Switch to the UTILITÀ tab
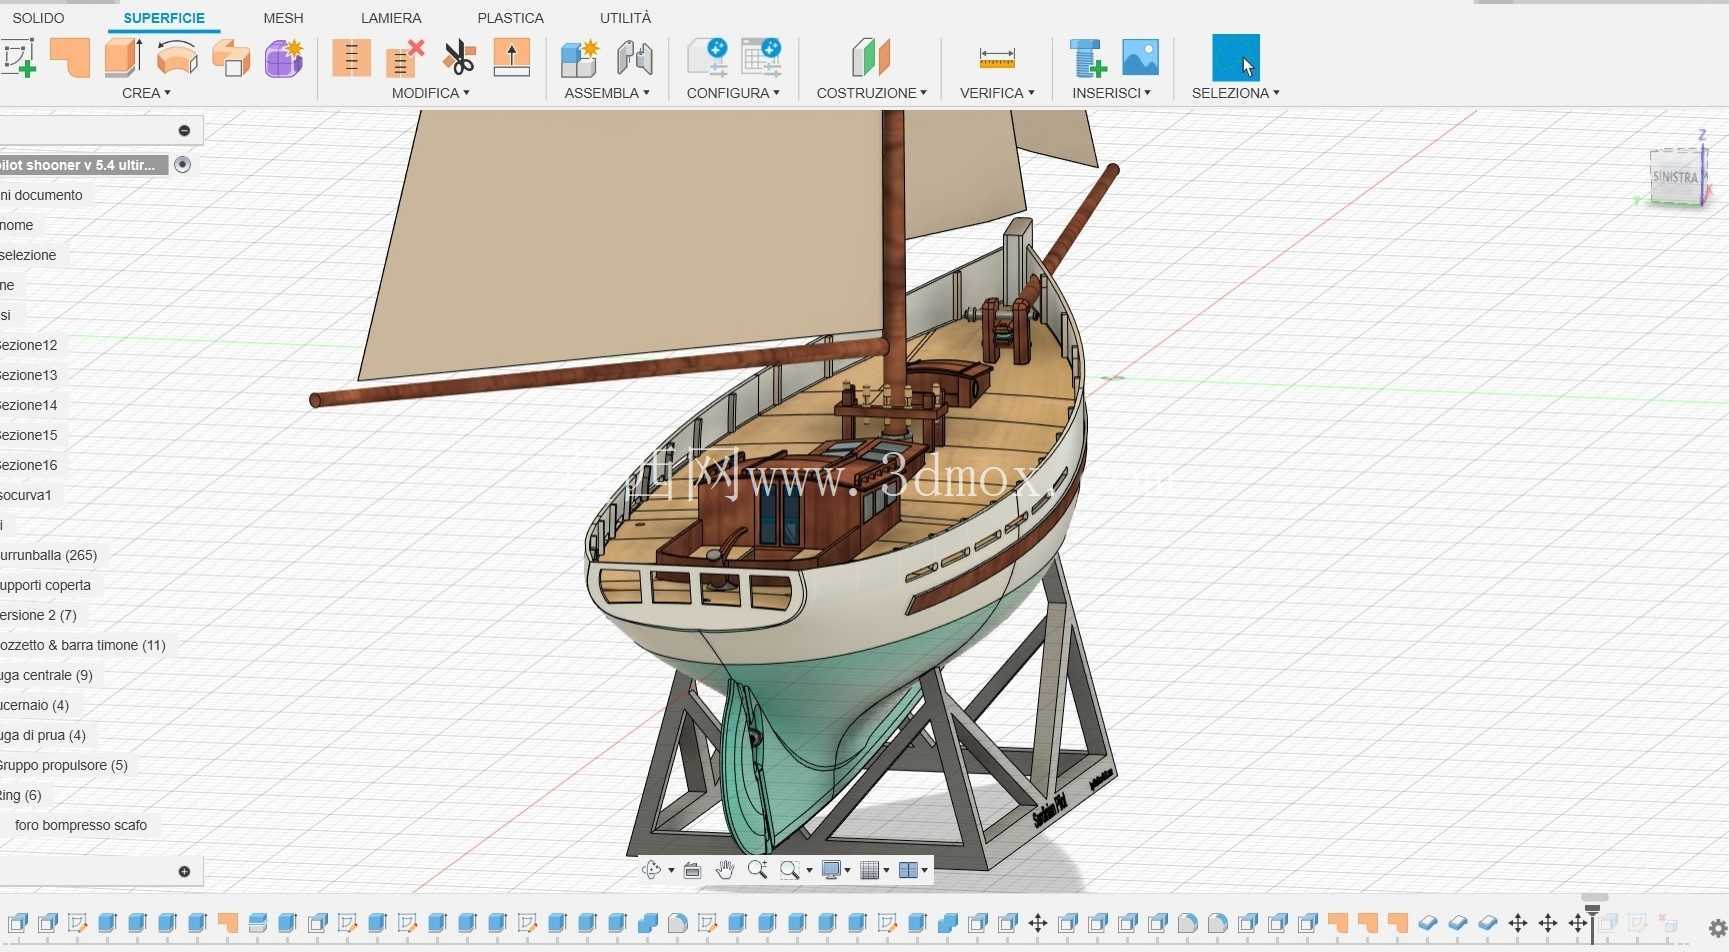The height and width of the screenshot is (952, 1729). click(x=625, y=18)
